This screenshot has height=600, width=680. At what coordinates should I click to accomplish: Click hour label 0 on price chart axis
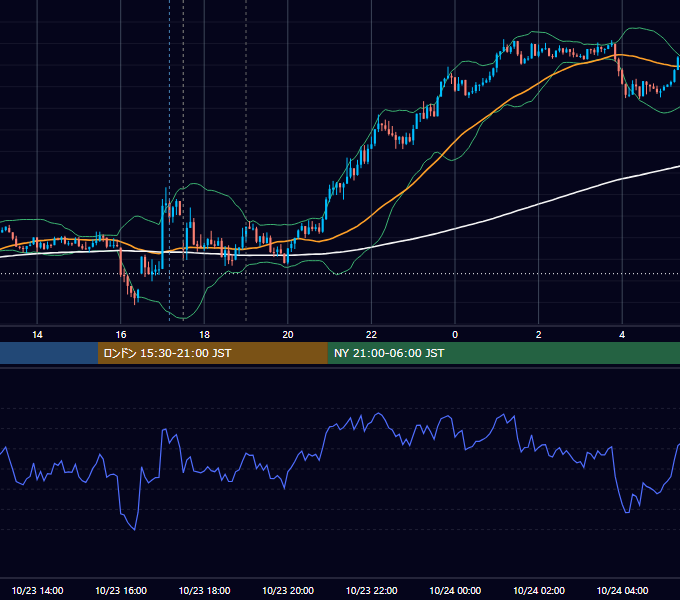[x=455, y=335]
